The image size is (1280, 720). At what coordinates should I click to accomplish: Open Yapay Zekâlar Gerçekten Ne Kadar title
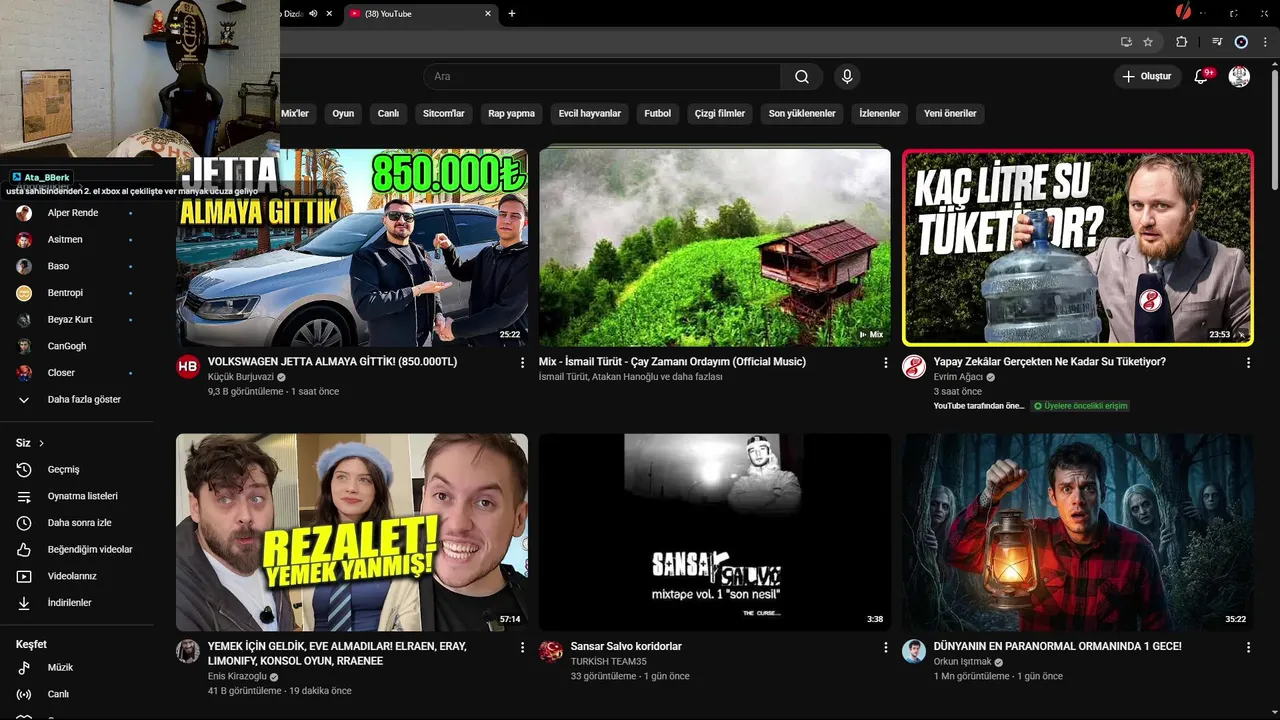1050,362
